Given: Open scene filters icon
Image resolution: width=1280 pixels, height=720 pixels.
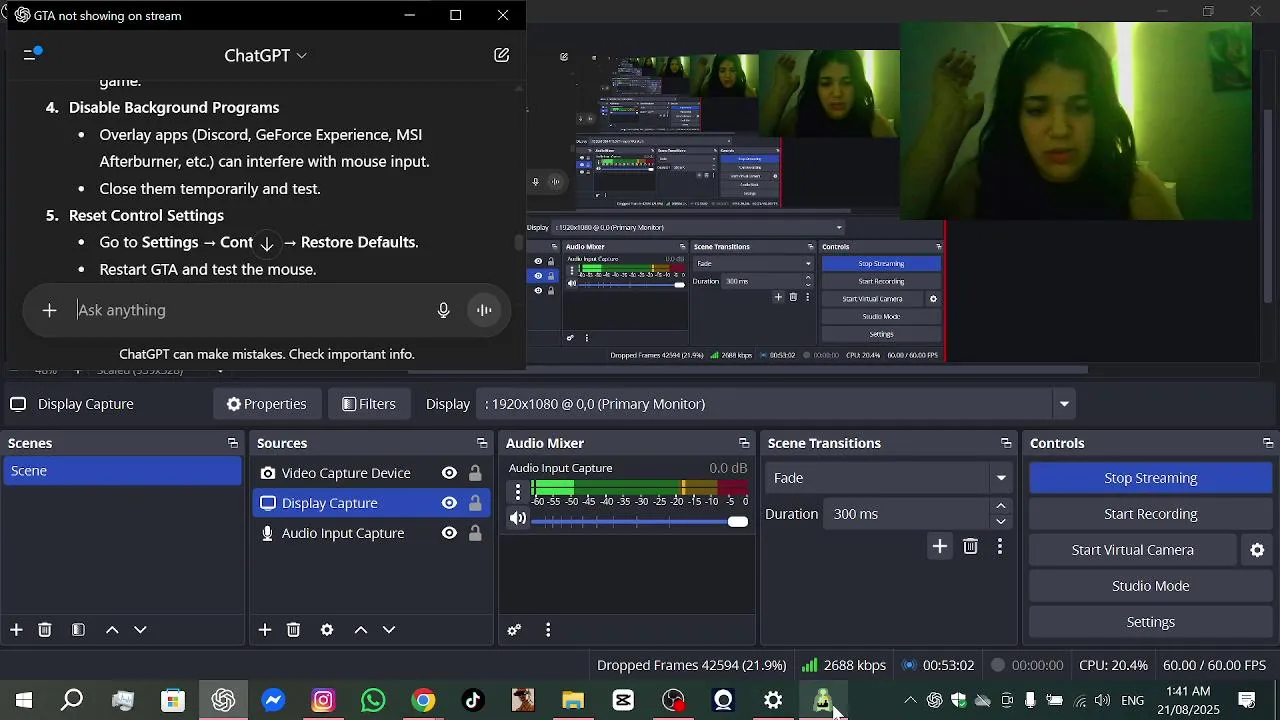Looking at the screenshot, I should [x=78, y=630].
